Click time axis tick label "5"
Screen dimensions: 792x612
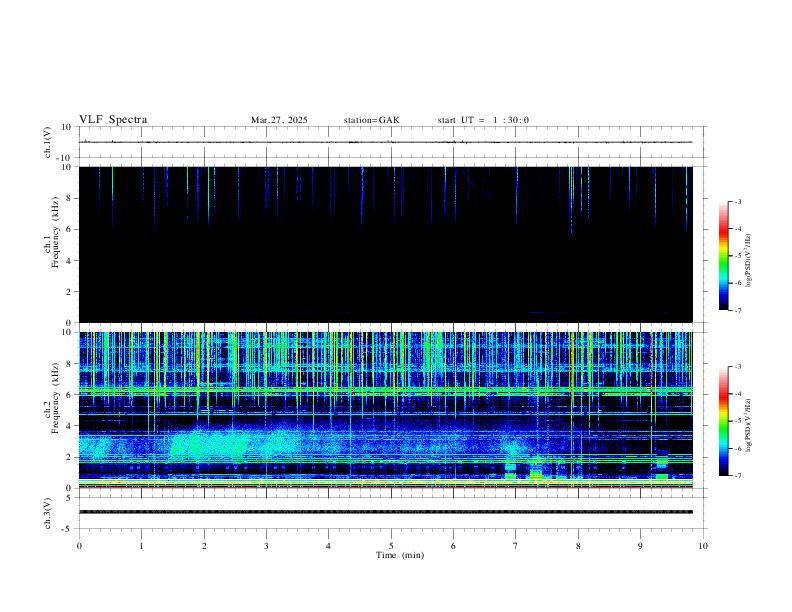[391, 546]
